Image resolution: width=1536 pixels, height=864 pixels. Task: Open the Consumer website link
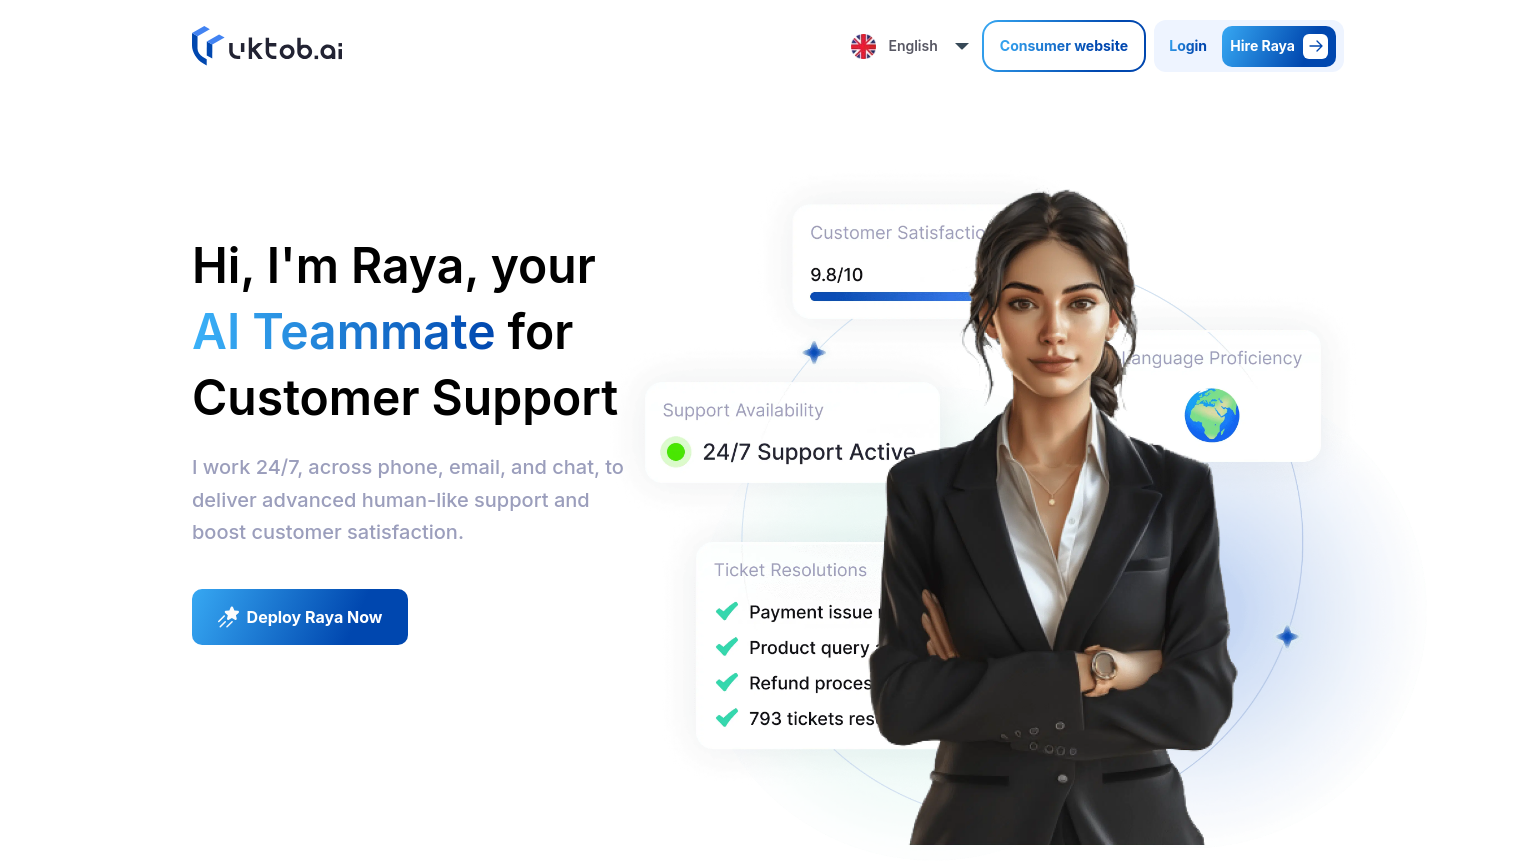tap(1064, 46)
